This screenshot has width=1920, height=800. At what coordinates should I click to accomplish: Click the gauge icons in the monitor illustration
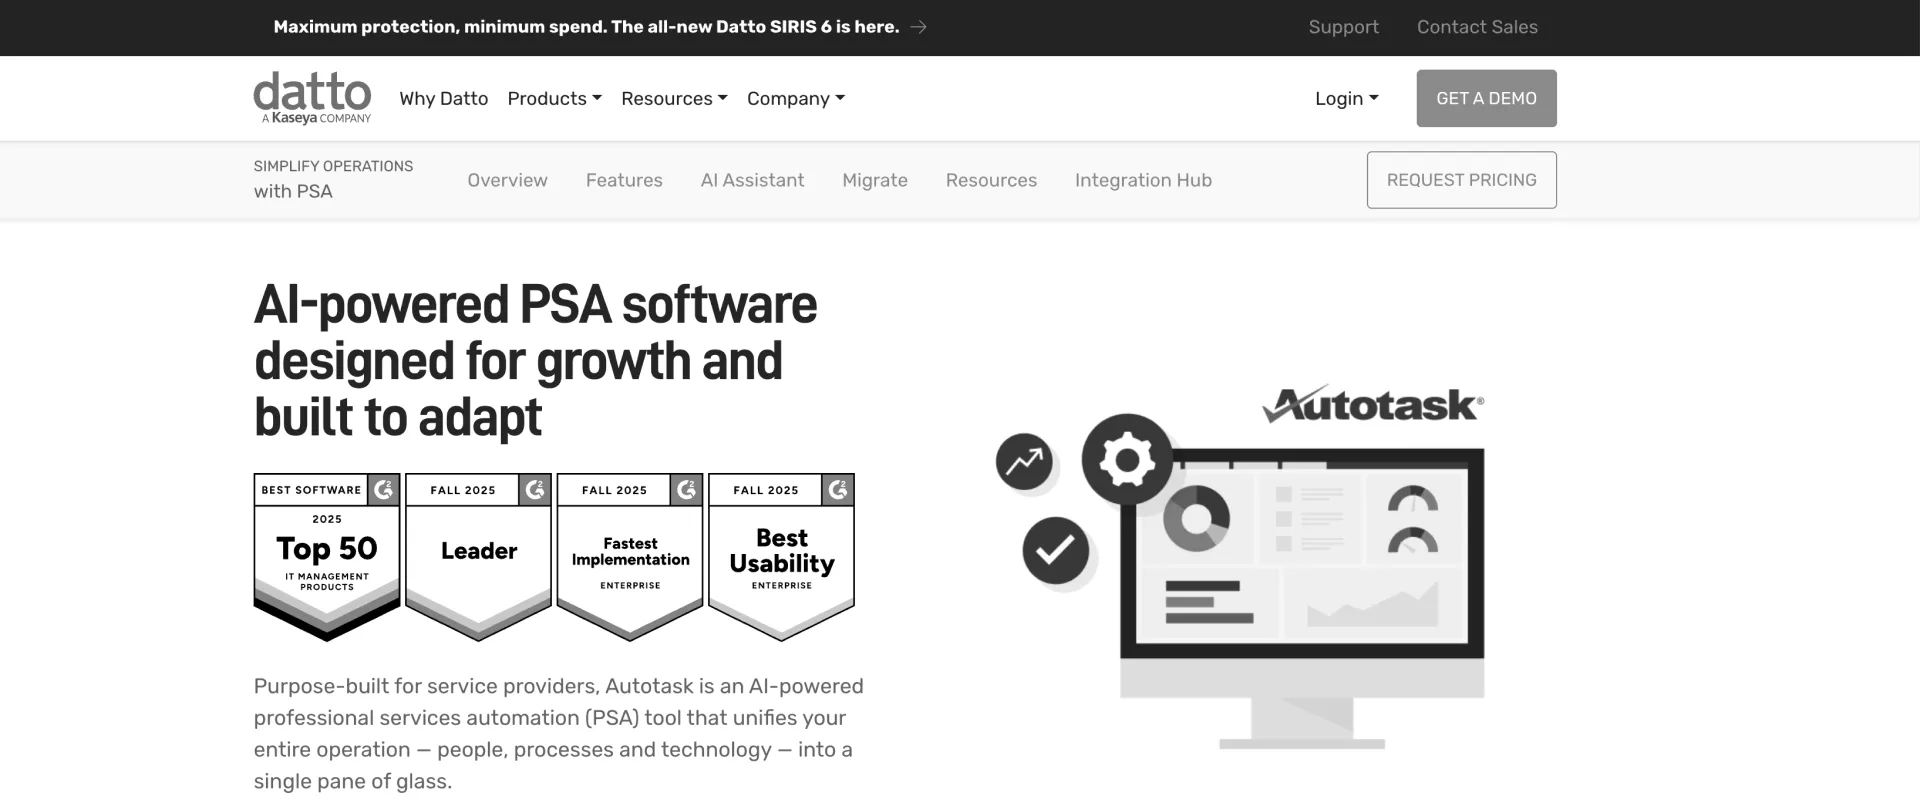(x=1413, y=520)
